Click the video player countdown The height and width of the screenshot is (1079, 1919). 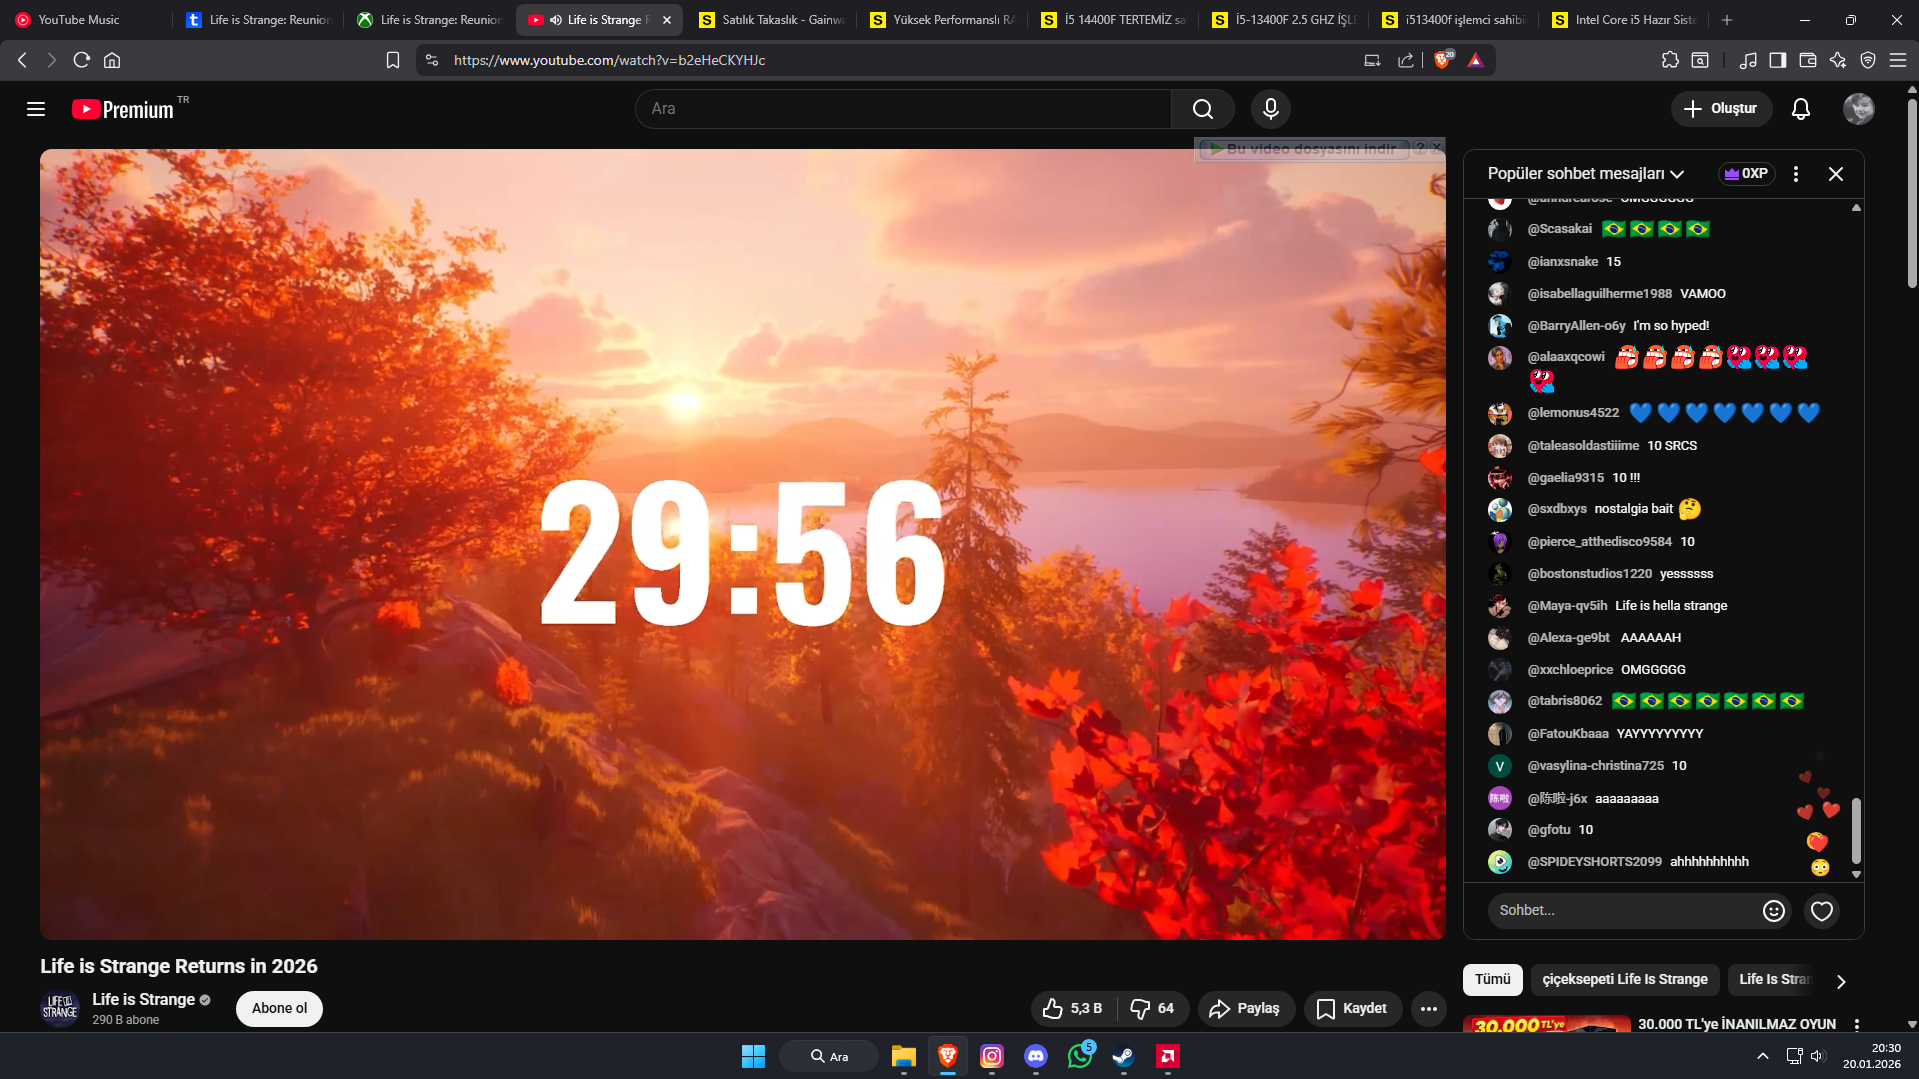pos(742,552)
